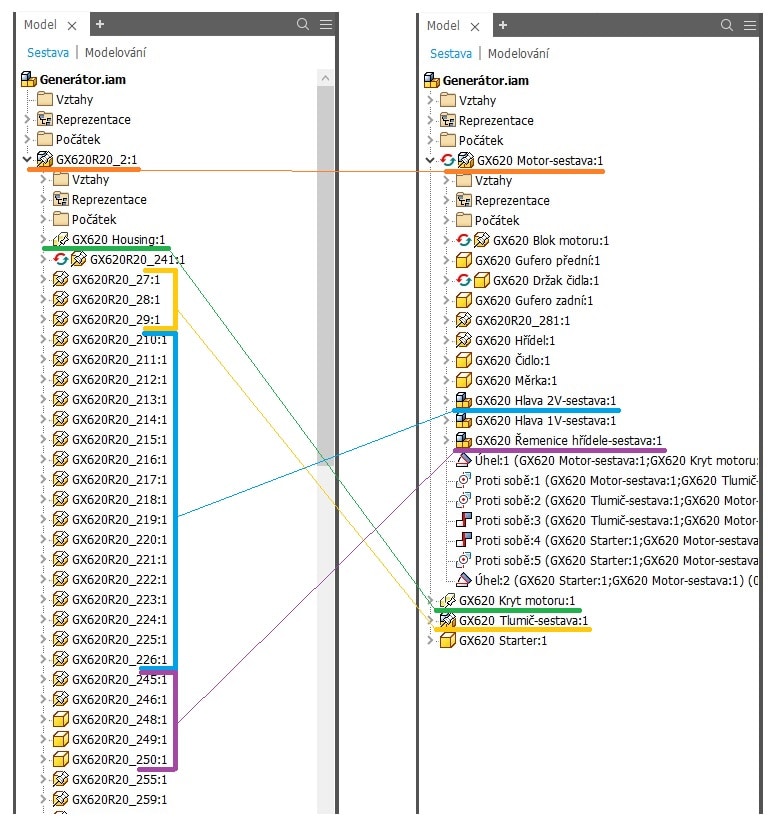Click part icon of GX620R20_248:1
The image size is (776, 831).
tap(61, 719)
